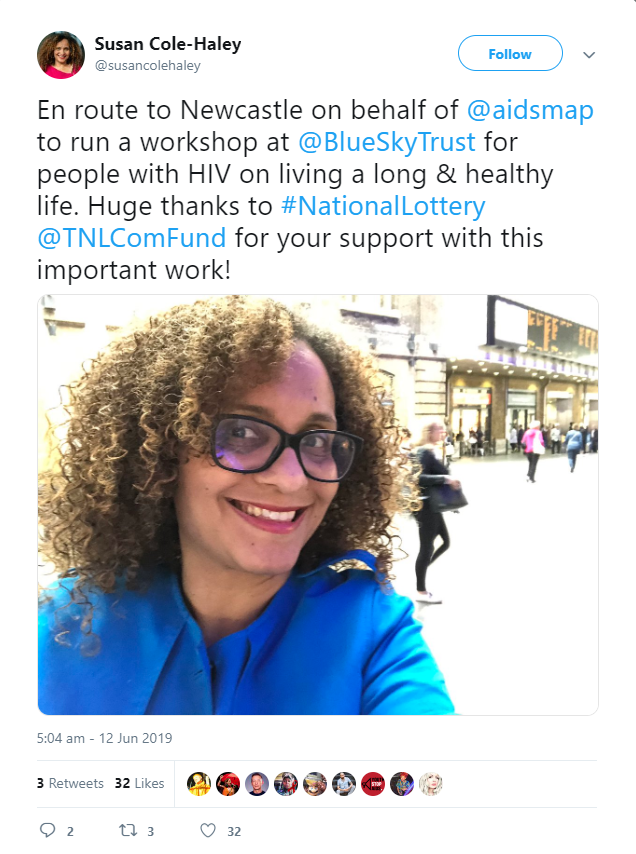
Task: Click the first liker avatar in the row
Action: point(199,784)
